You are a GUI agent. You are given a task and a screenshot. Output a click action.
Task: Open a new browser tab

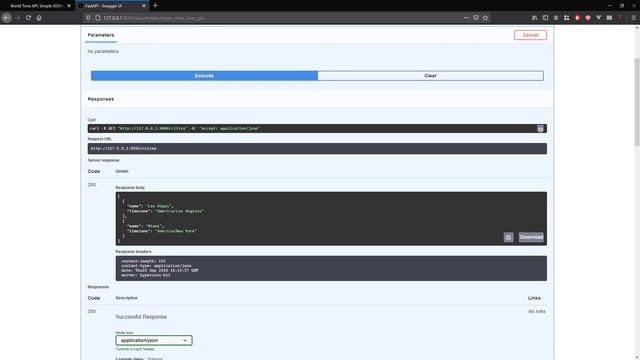click(x=155, y=6)
